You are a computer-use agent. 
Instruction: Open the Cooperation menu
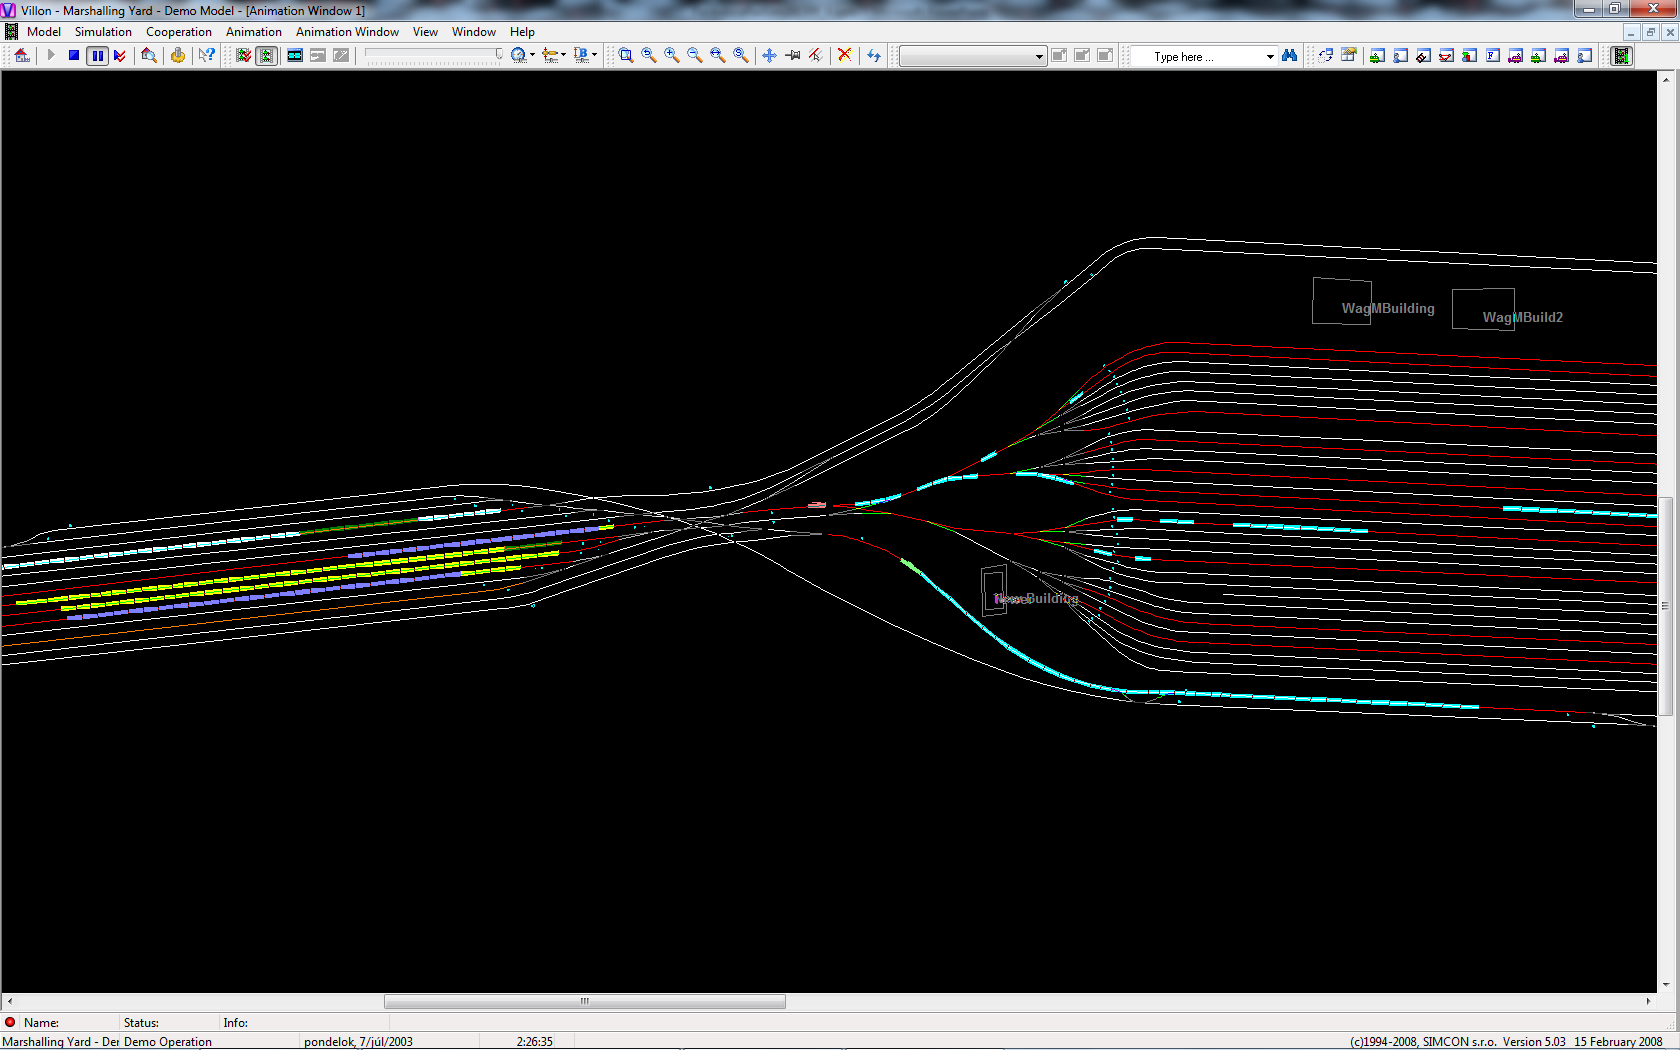(179, 32)
